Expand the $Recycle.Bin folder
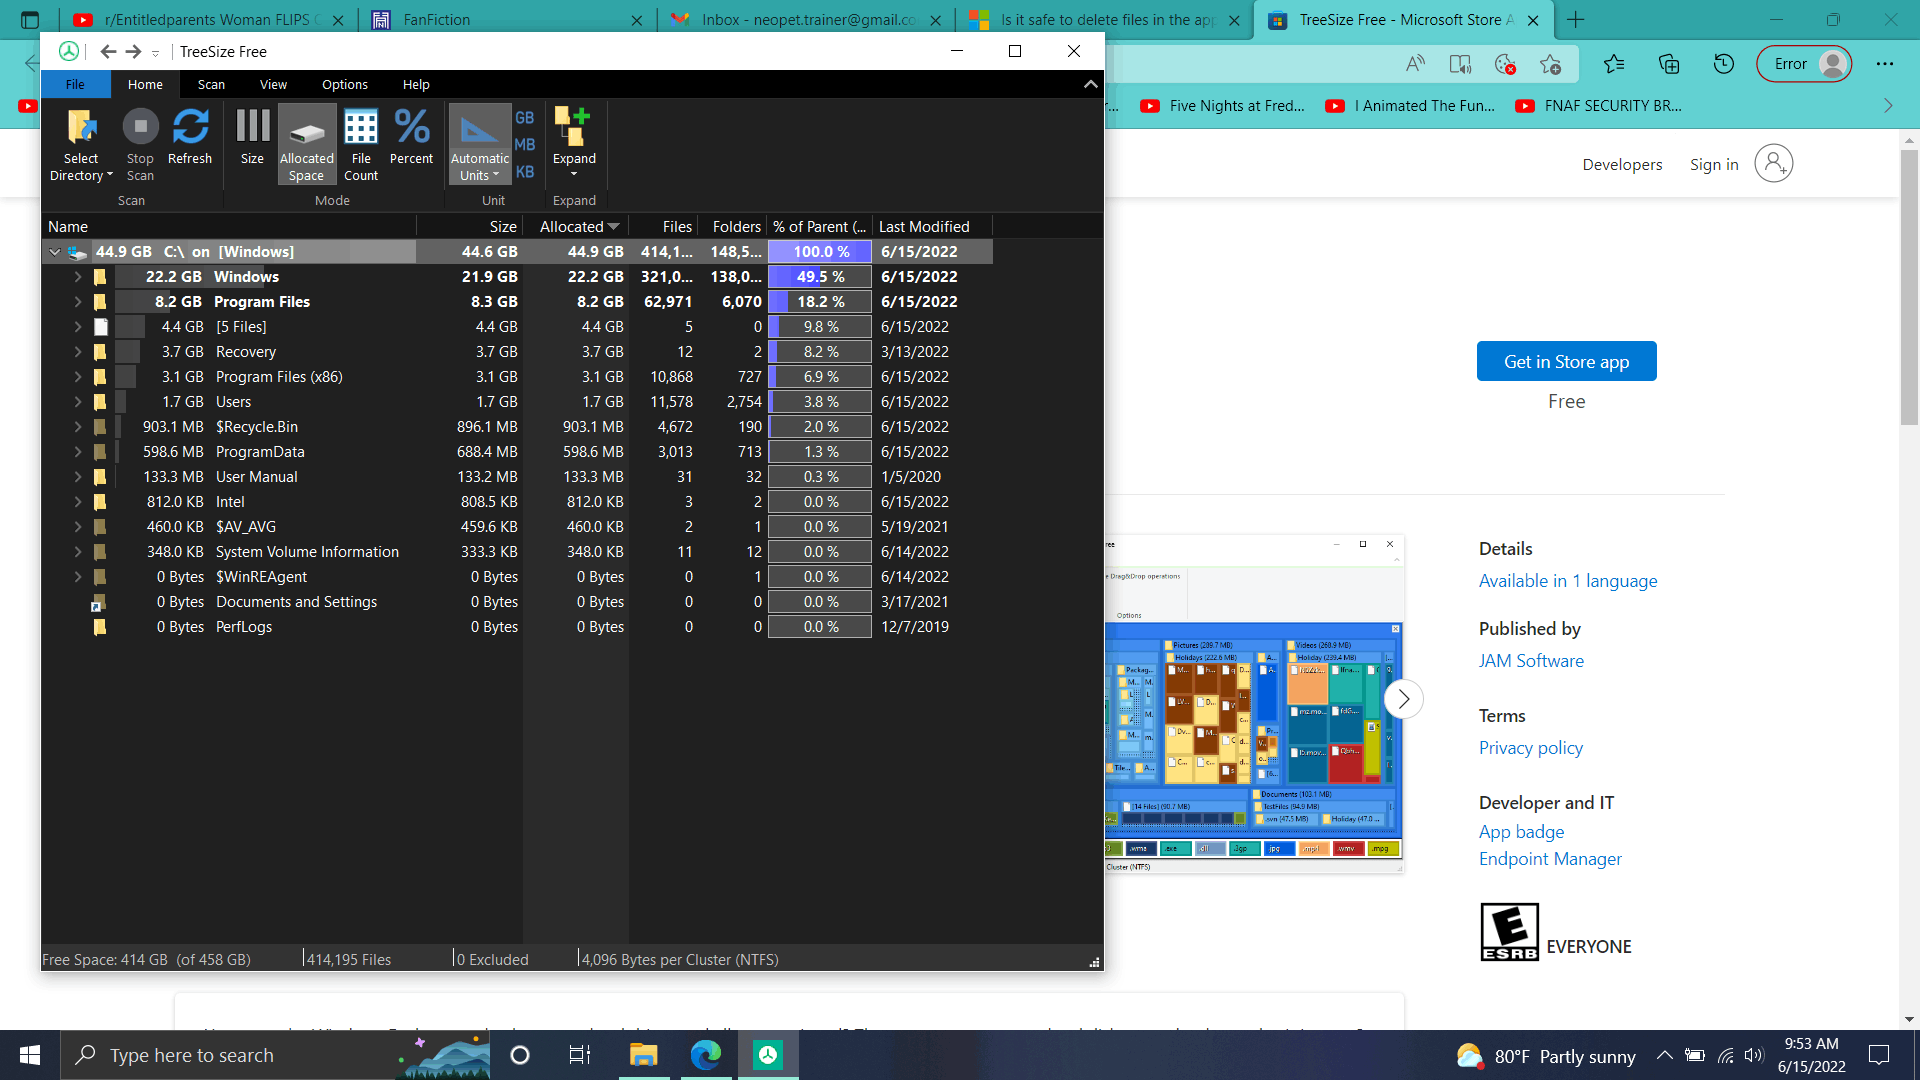The width and height of the screenshot is (1920, 1080). [x=78, y=427]
